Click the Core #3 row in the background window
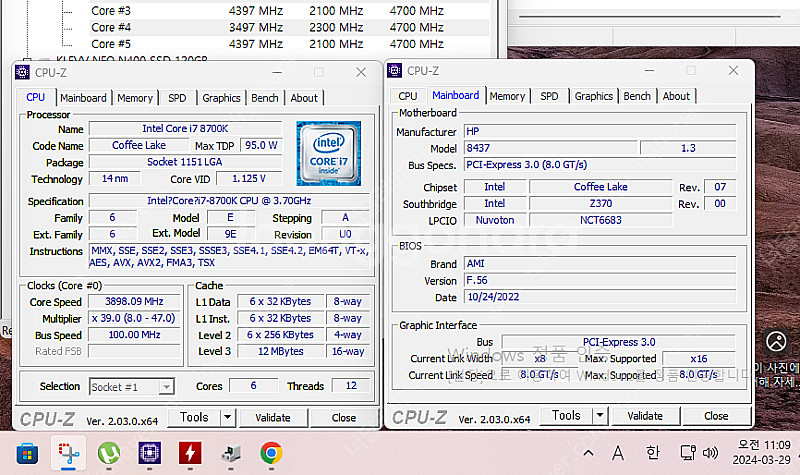Viewport: 800px width, 475px height. point(289,11)
